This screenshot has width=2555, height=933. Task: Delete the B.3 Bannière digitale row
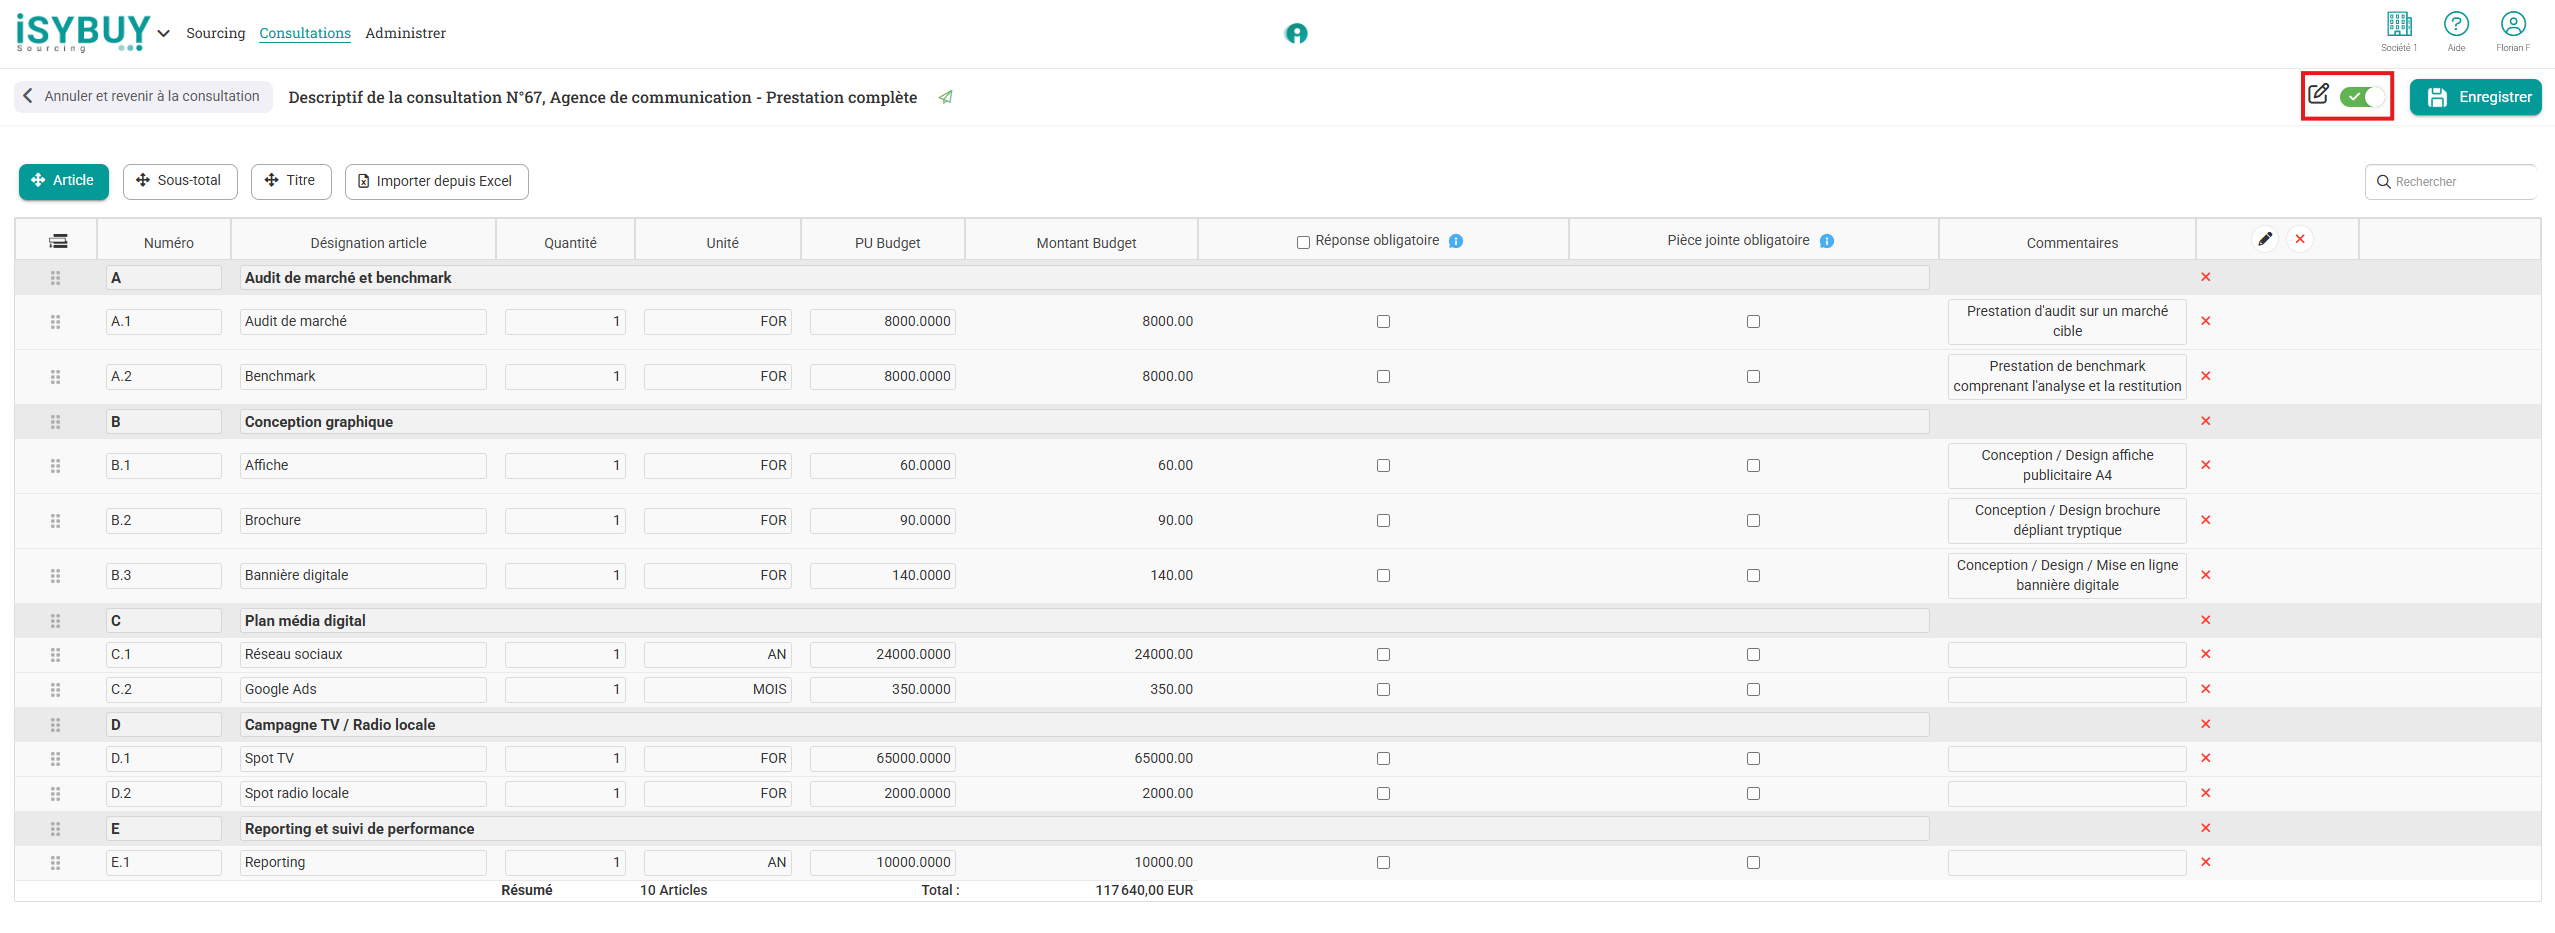[2206, 575]
